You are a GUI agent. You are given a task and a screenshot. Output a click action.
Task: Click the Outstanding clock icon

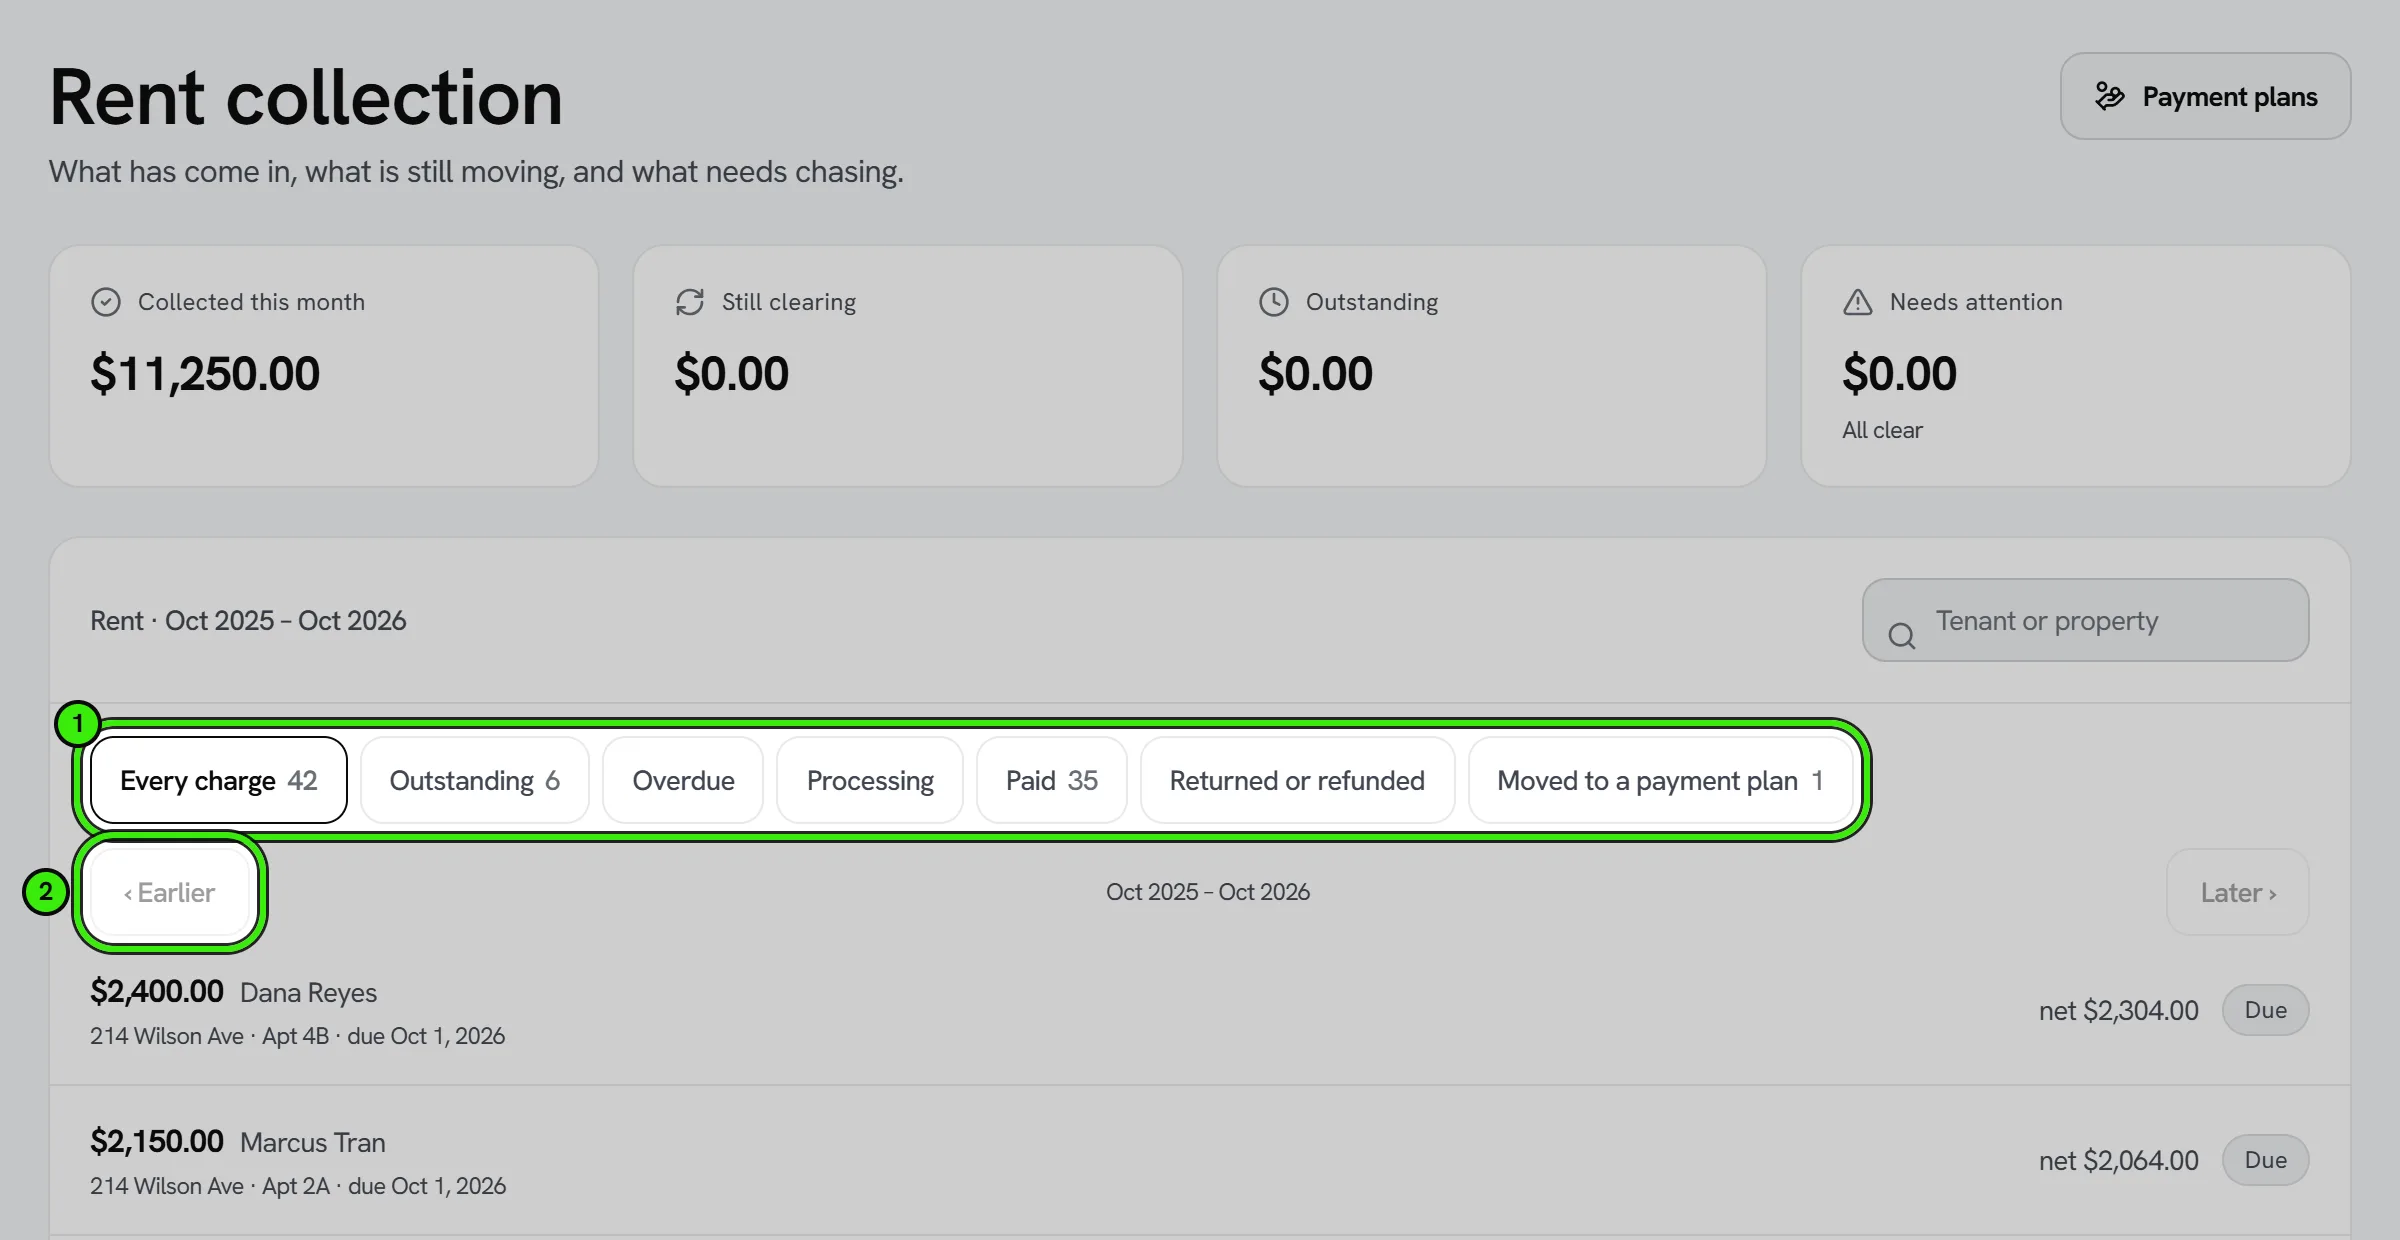pyautogui.click(x=1274, y=302)
